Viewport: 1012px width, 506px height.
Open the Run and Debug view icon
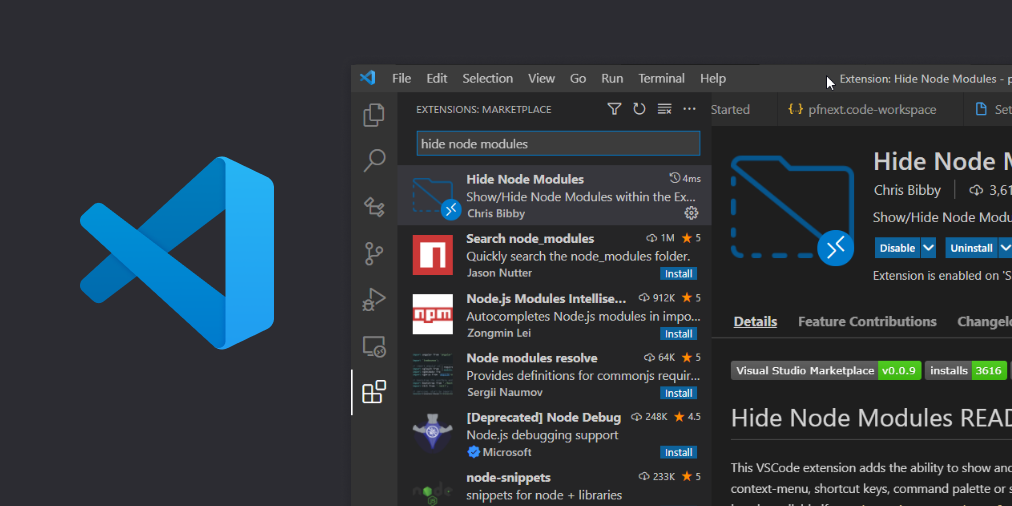(x=374, y=300)
